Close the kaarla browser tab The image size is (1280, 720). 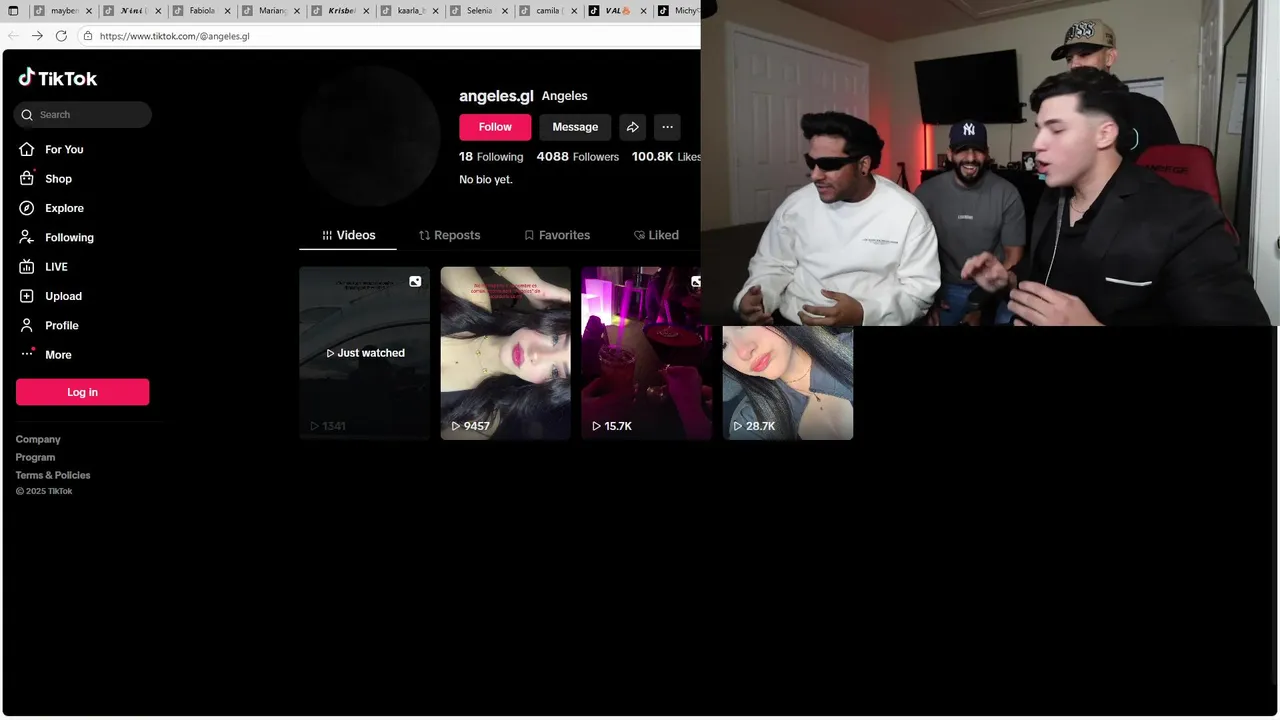(x=435, y=11)
